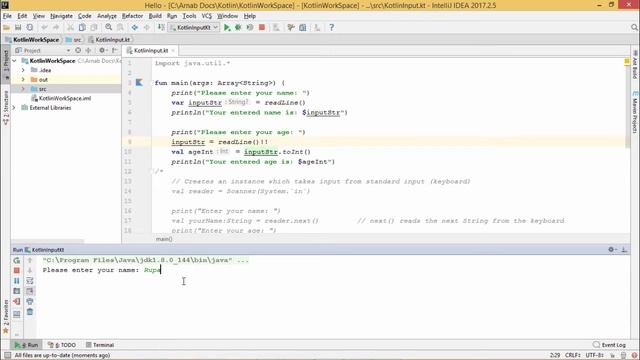The width and height of the screenshot is (640, 360).
Task: Collapse the KotlinWorkSpace project root
Action: [x=15, y=61]
